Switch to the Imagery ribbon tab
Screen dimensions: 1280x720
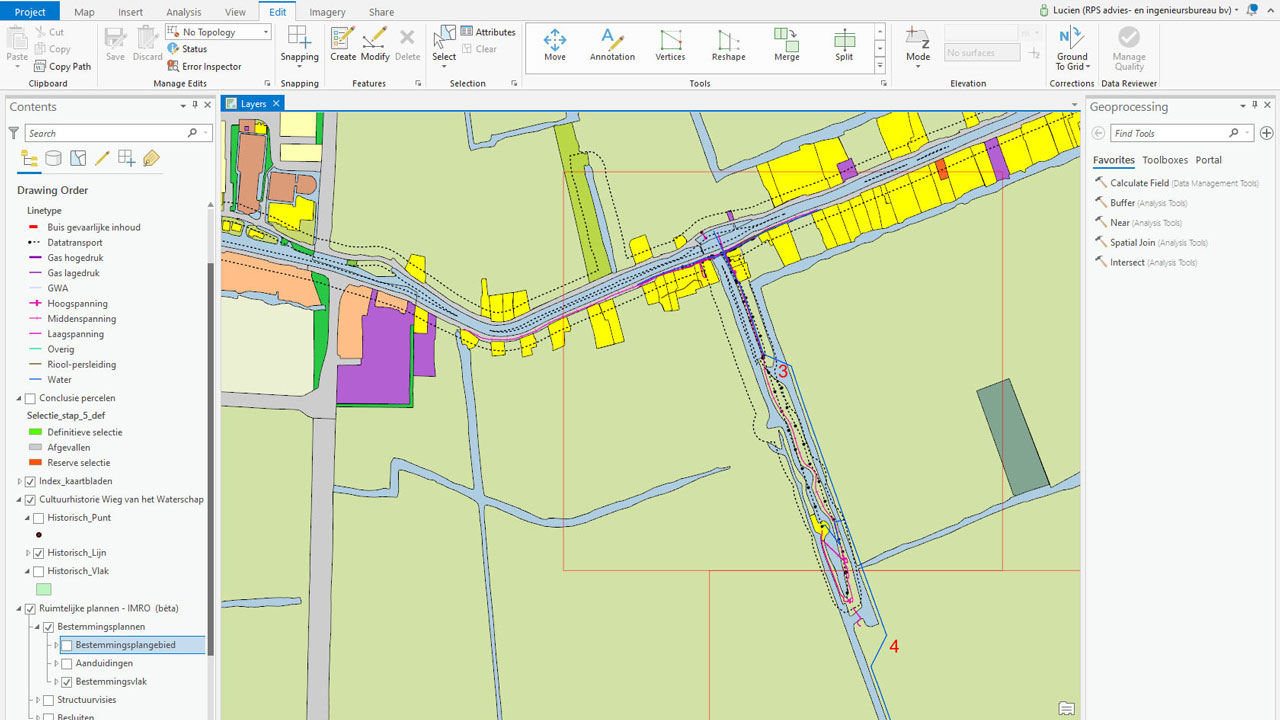point(327,11)
